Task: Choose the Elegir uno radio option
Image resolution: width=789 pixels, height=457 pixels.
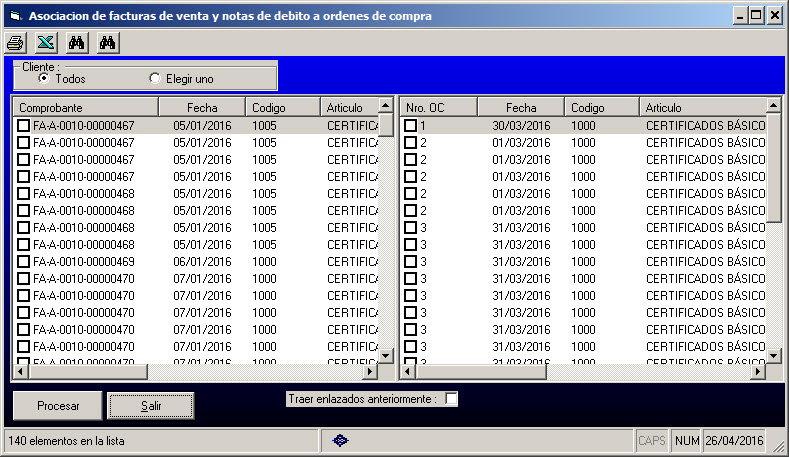Action: pos(154,78)
